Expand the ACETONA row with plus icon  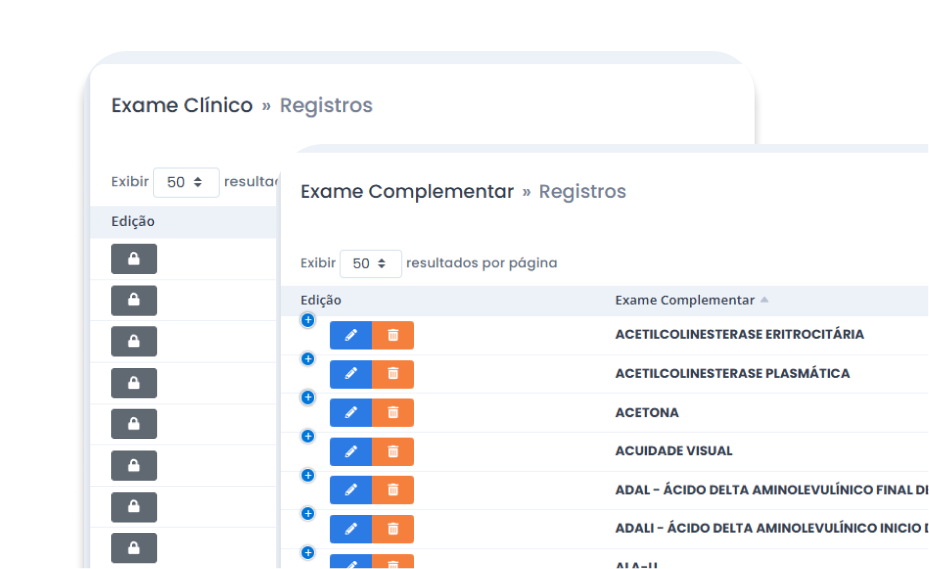pos(308,398)
